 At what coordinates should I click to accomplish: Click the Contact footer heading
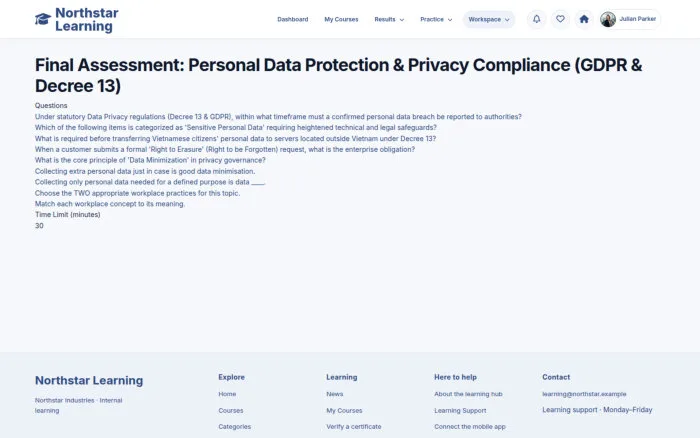(556, 377)
